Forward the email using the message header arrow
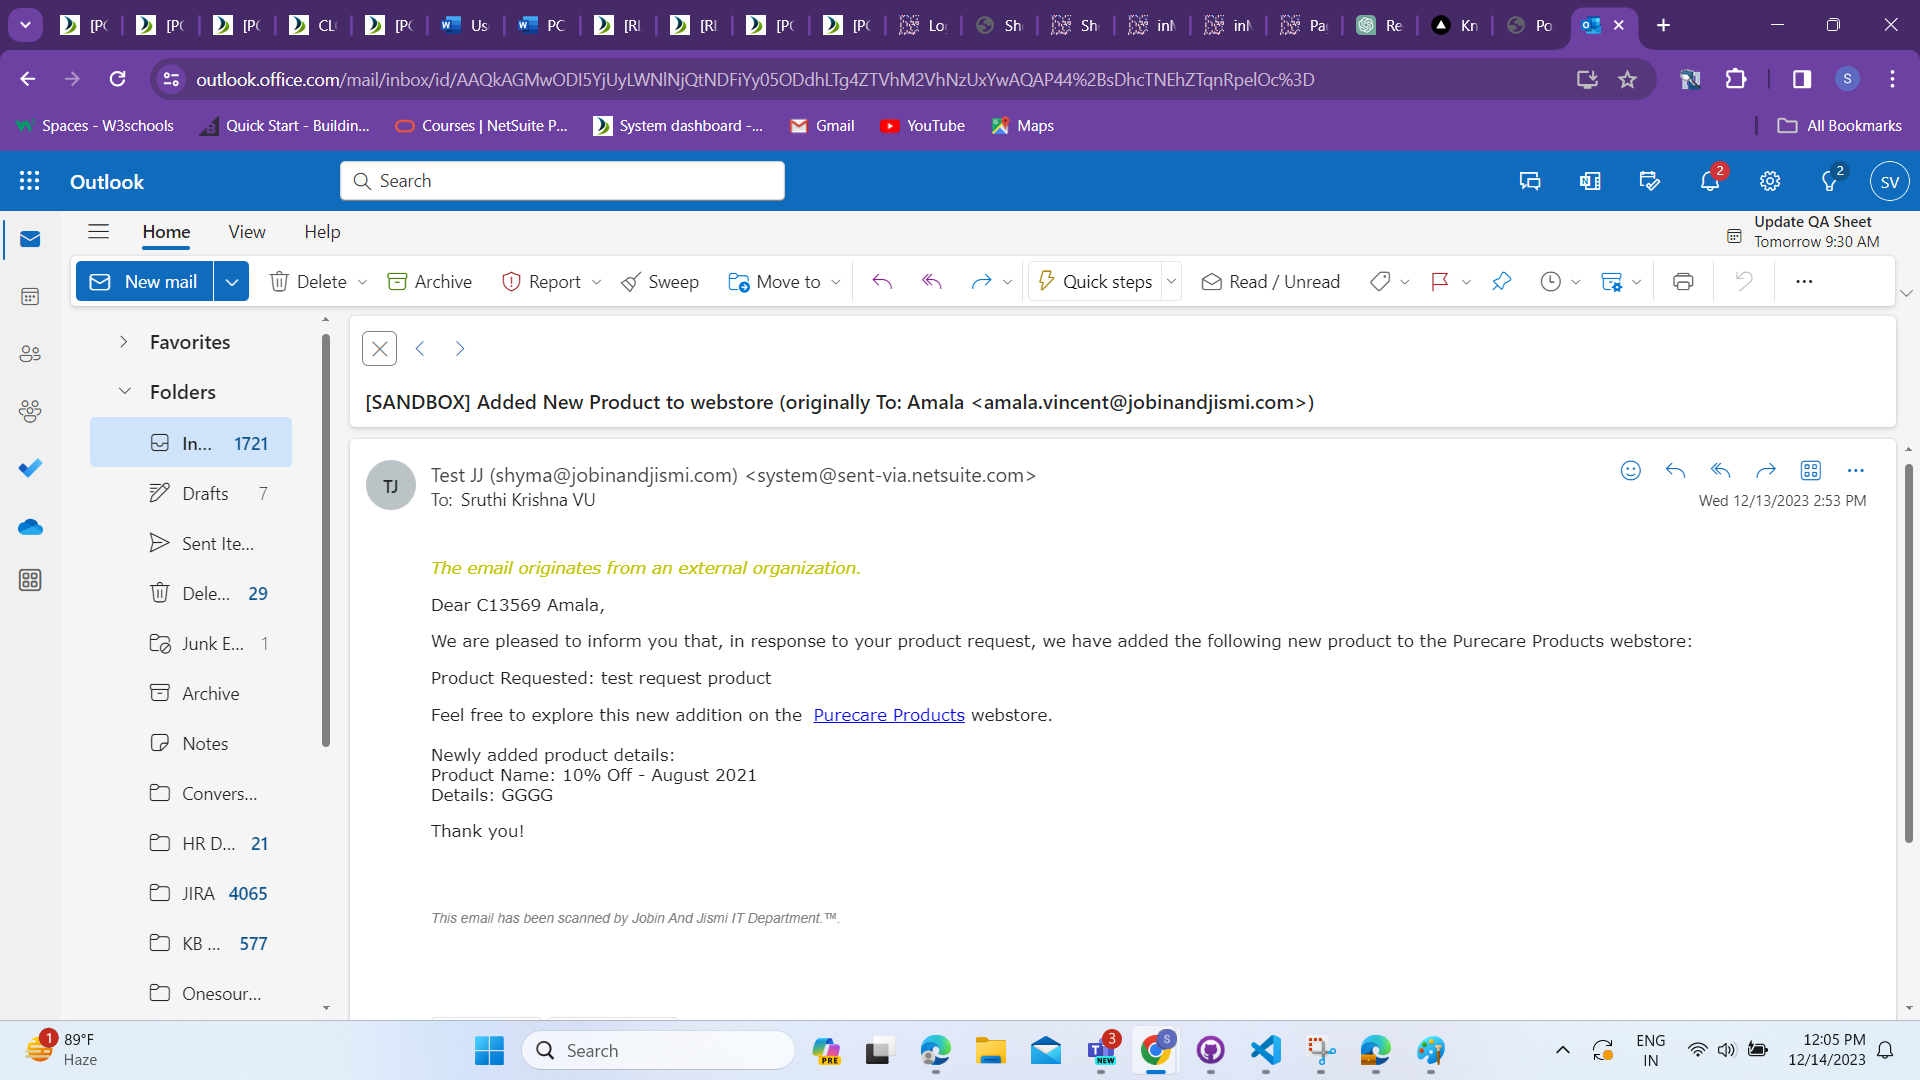 coord(1765,470)
